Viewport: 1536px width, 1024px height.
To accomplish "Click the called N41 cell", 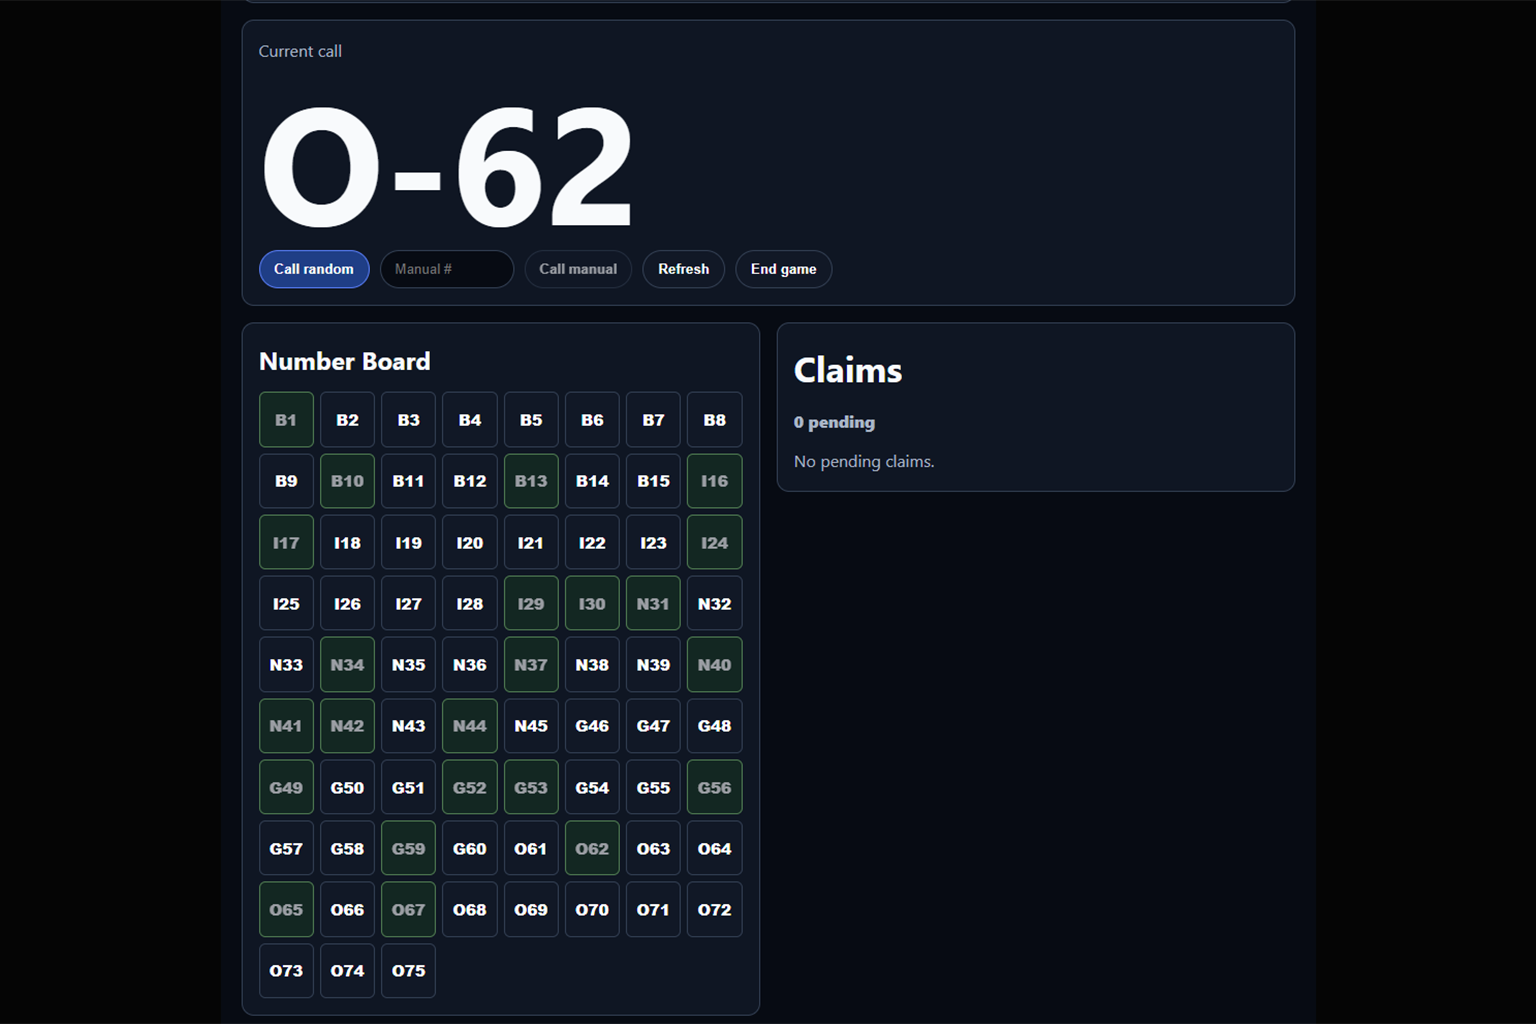I will (x=286, y=726).
